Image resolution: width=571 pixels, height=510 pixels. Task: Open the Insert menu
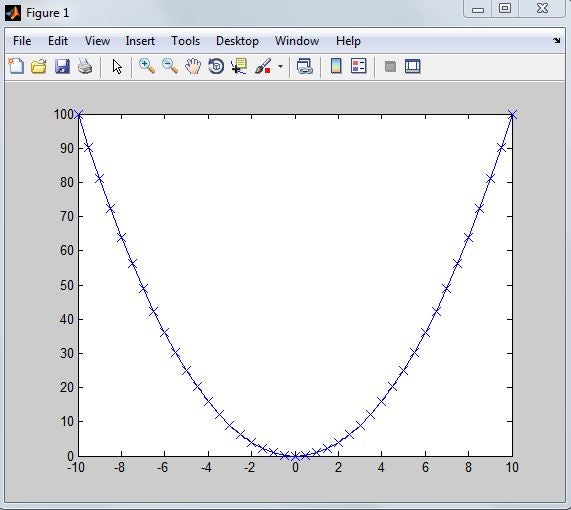tap(140, 41)
